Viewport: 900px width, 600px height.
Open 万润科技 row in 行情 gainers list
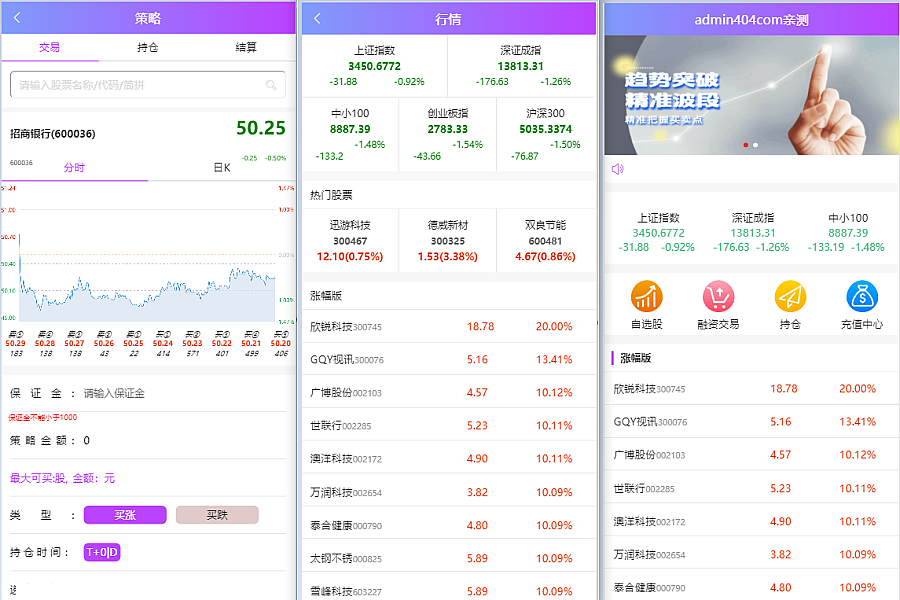pos(449,492)
